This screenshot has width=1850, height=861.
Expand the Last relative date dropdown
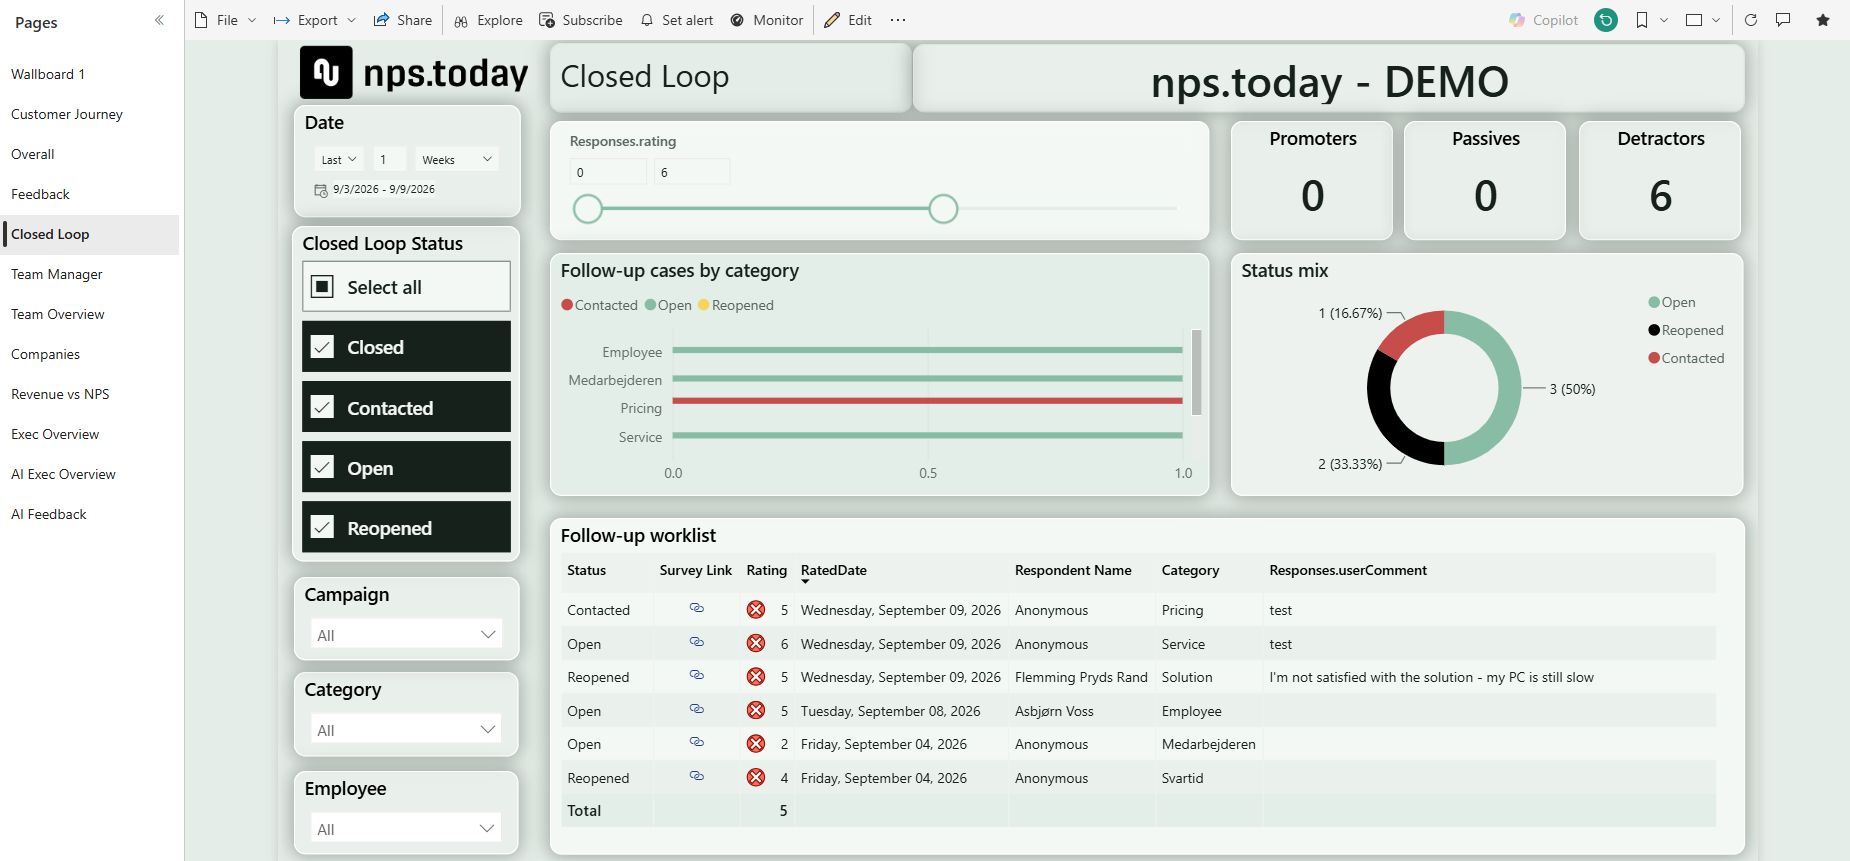click(339, 160)
